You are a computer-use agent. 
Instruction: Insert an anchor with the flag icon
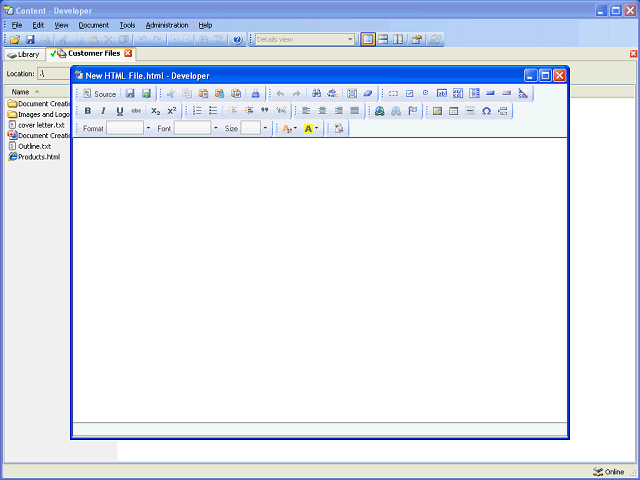pyautogui.click(x=413, y=111)
